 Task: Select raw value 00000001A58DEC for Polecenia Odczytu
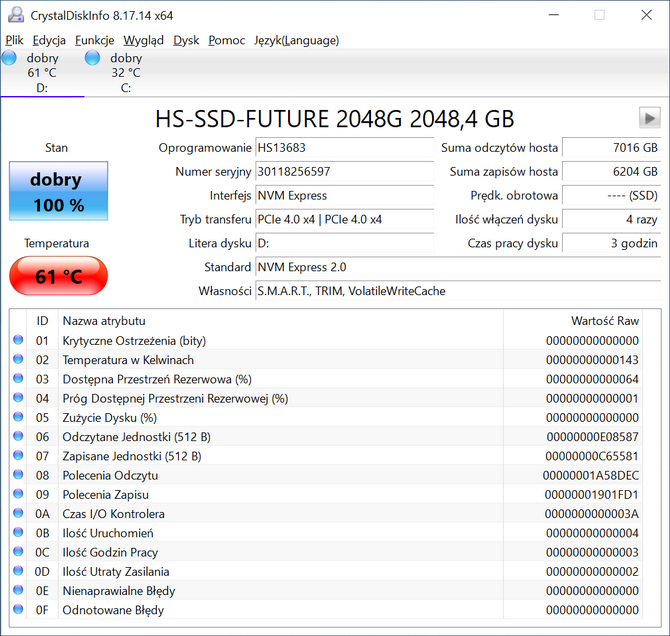[x=591, y=475]
